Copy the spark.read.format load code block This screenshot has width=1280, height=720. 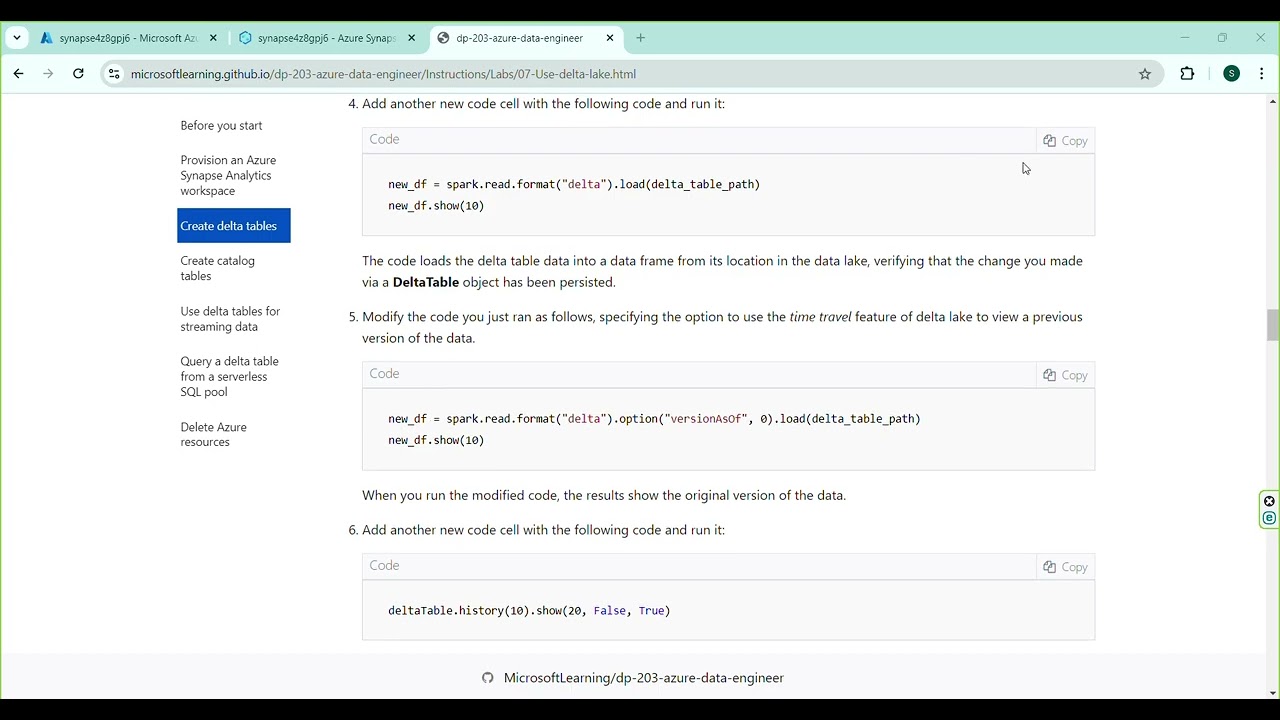point(1065,141)
